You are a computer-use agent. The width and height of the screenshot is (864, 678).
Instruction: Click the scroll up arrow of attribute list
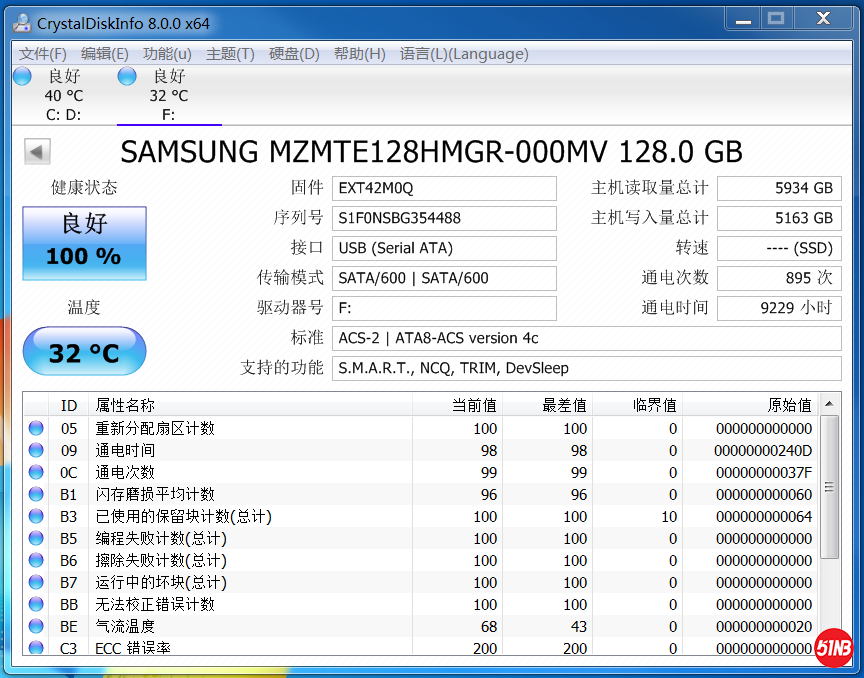coord(830,404)
